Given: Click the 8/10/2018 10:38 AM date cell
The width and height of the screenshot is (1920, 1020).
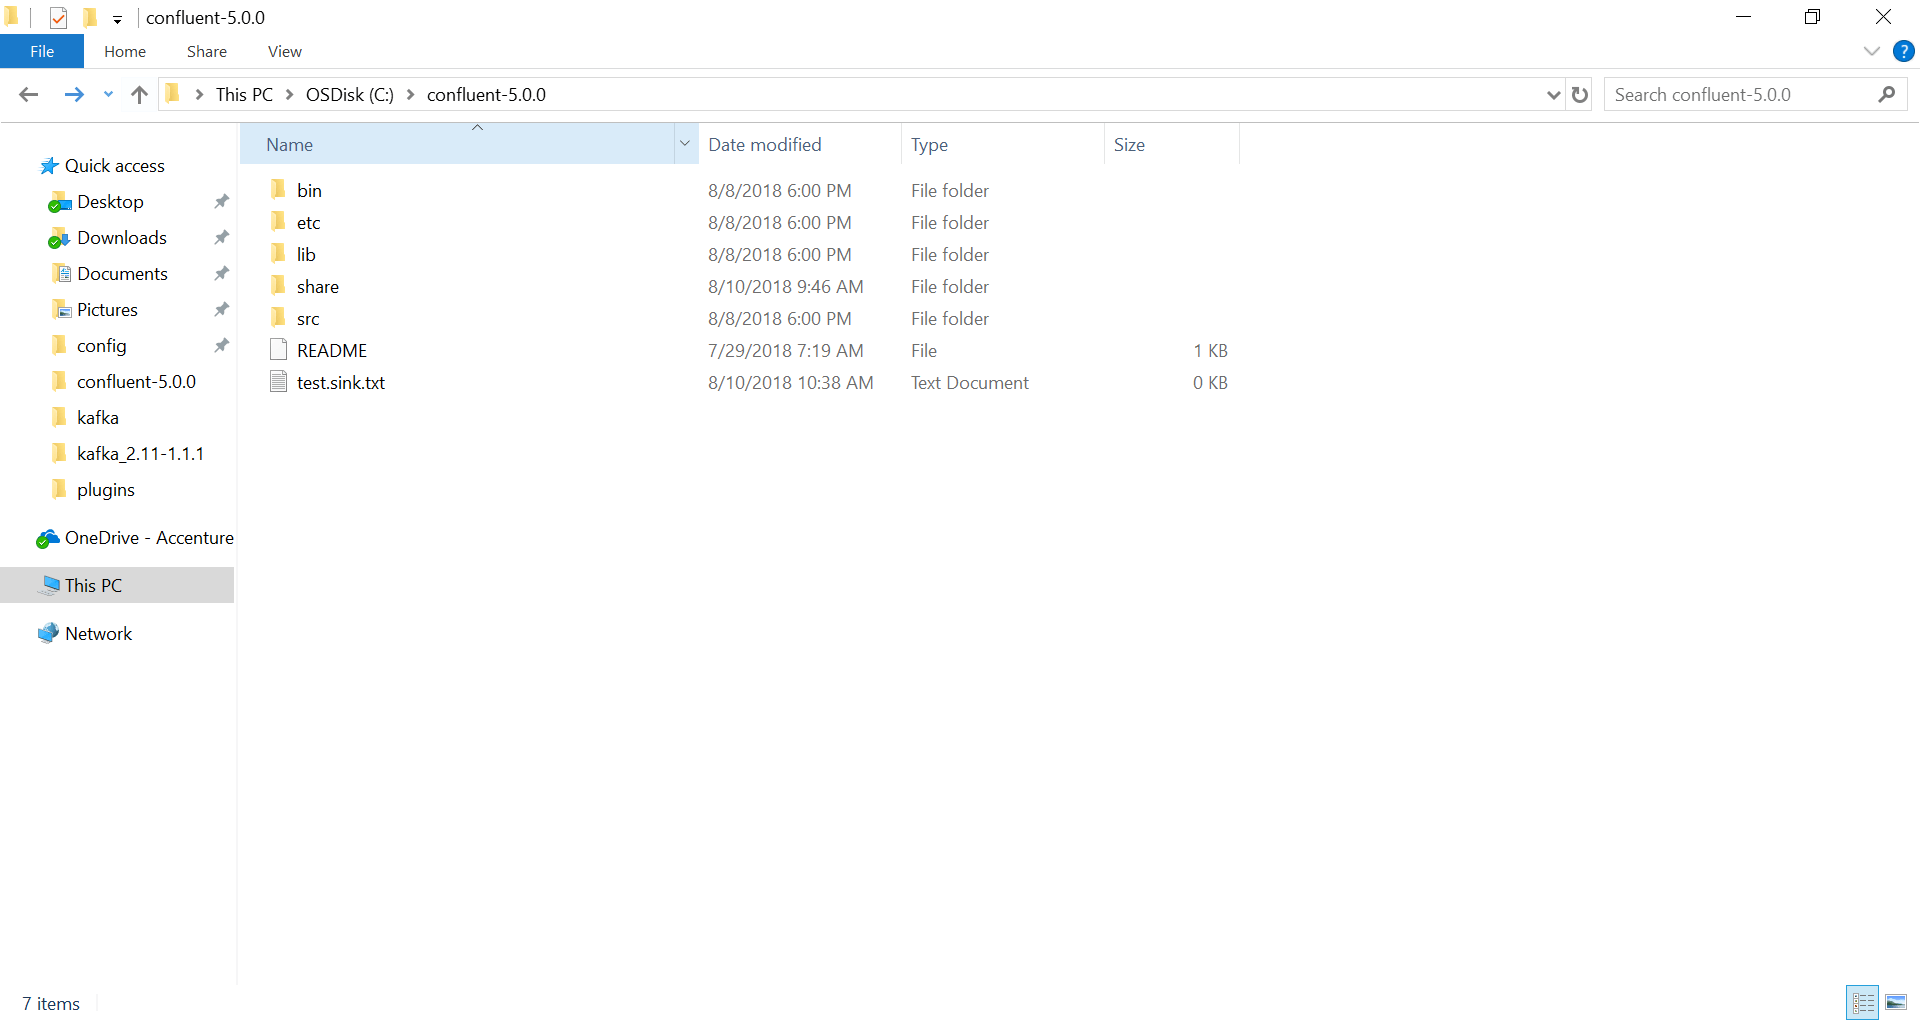Looking at the screenshot, I should pyautogui.click(x=790, y=383).
